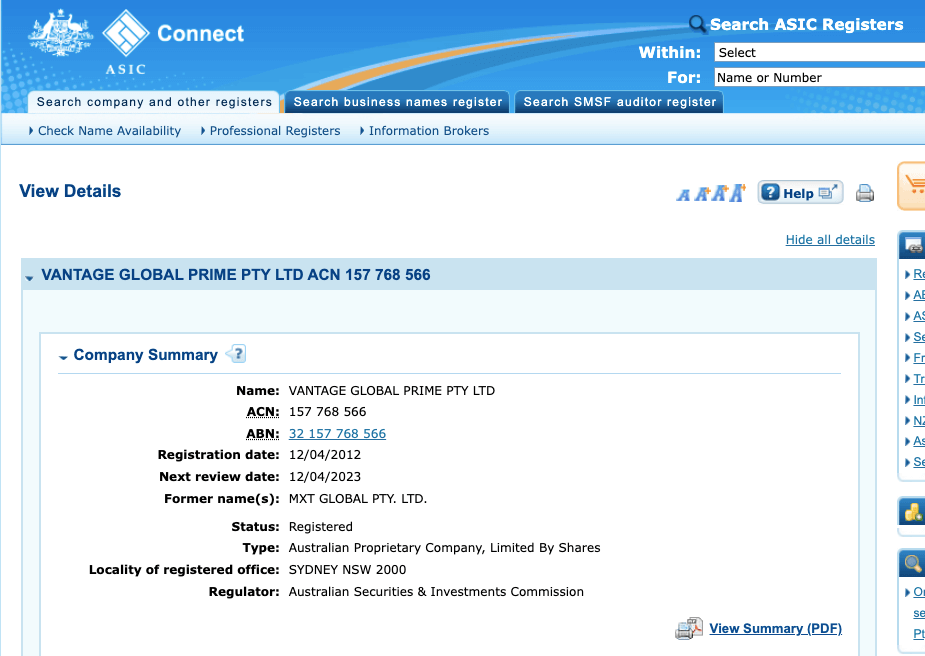Collapse the Vantage Global Prime company section

tap(29, 277)
